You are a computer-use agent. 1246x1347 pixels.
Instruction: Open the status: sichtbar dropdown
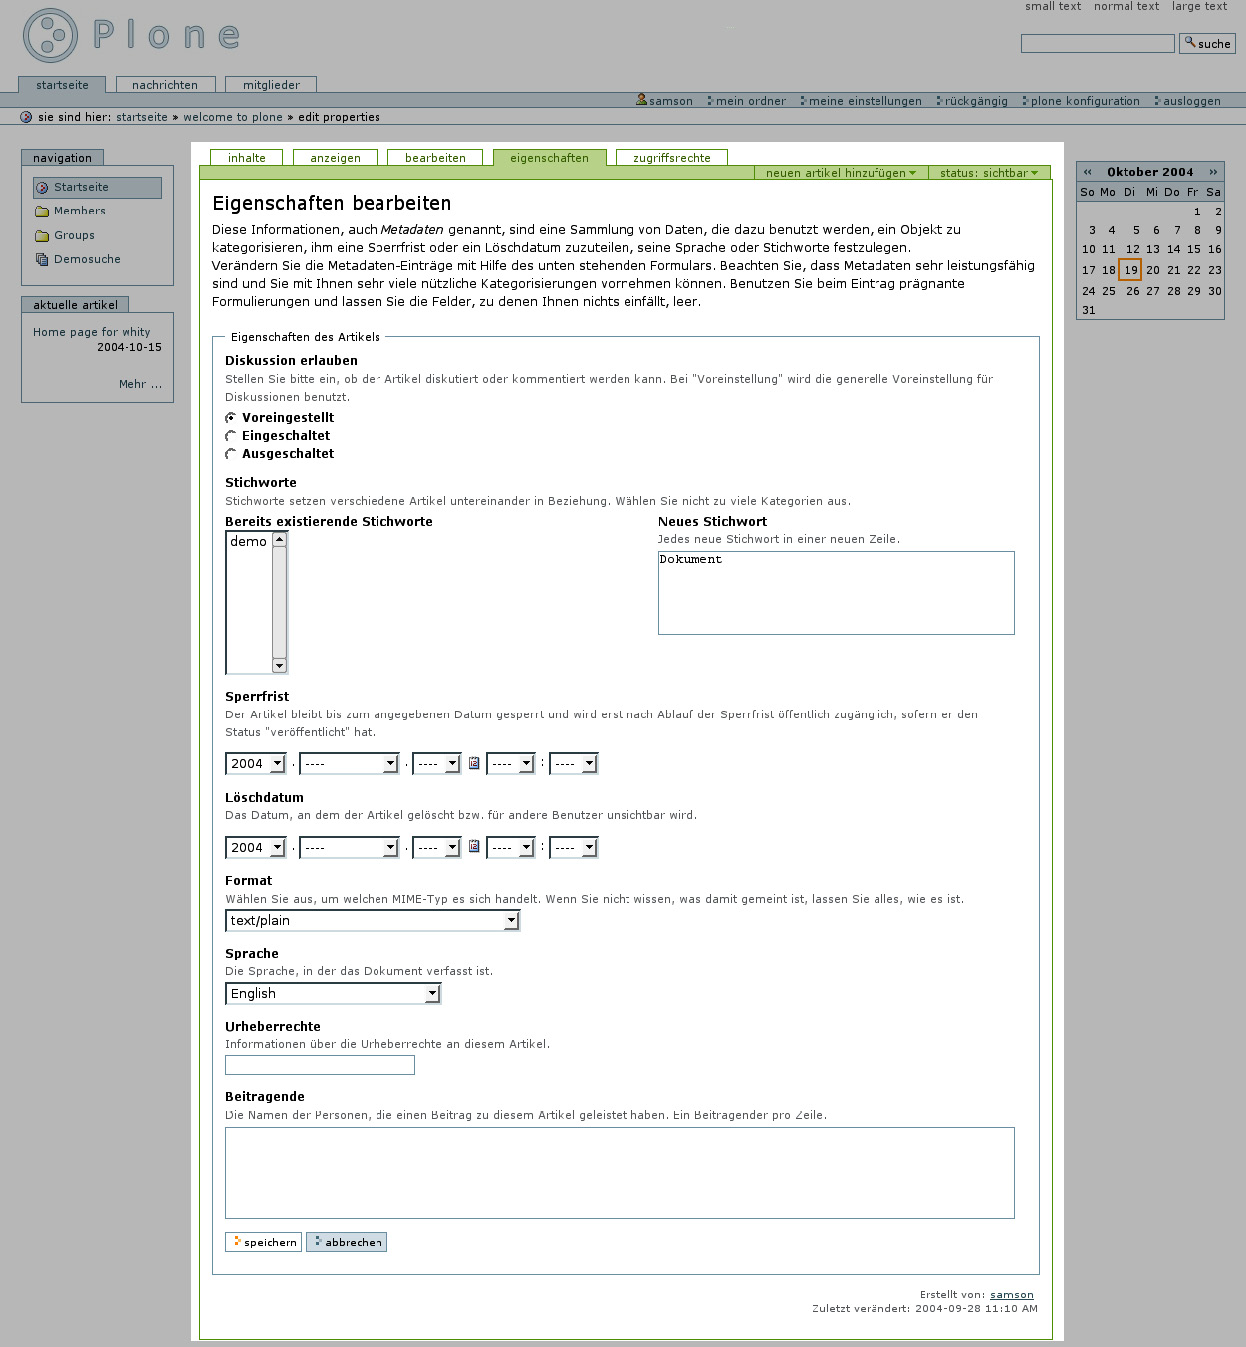coord(988,173)
